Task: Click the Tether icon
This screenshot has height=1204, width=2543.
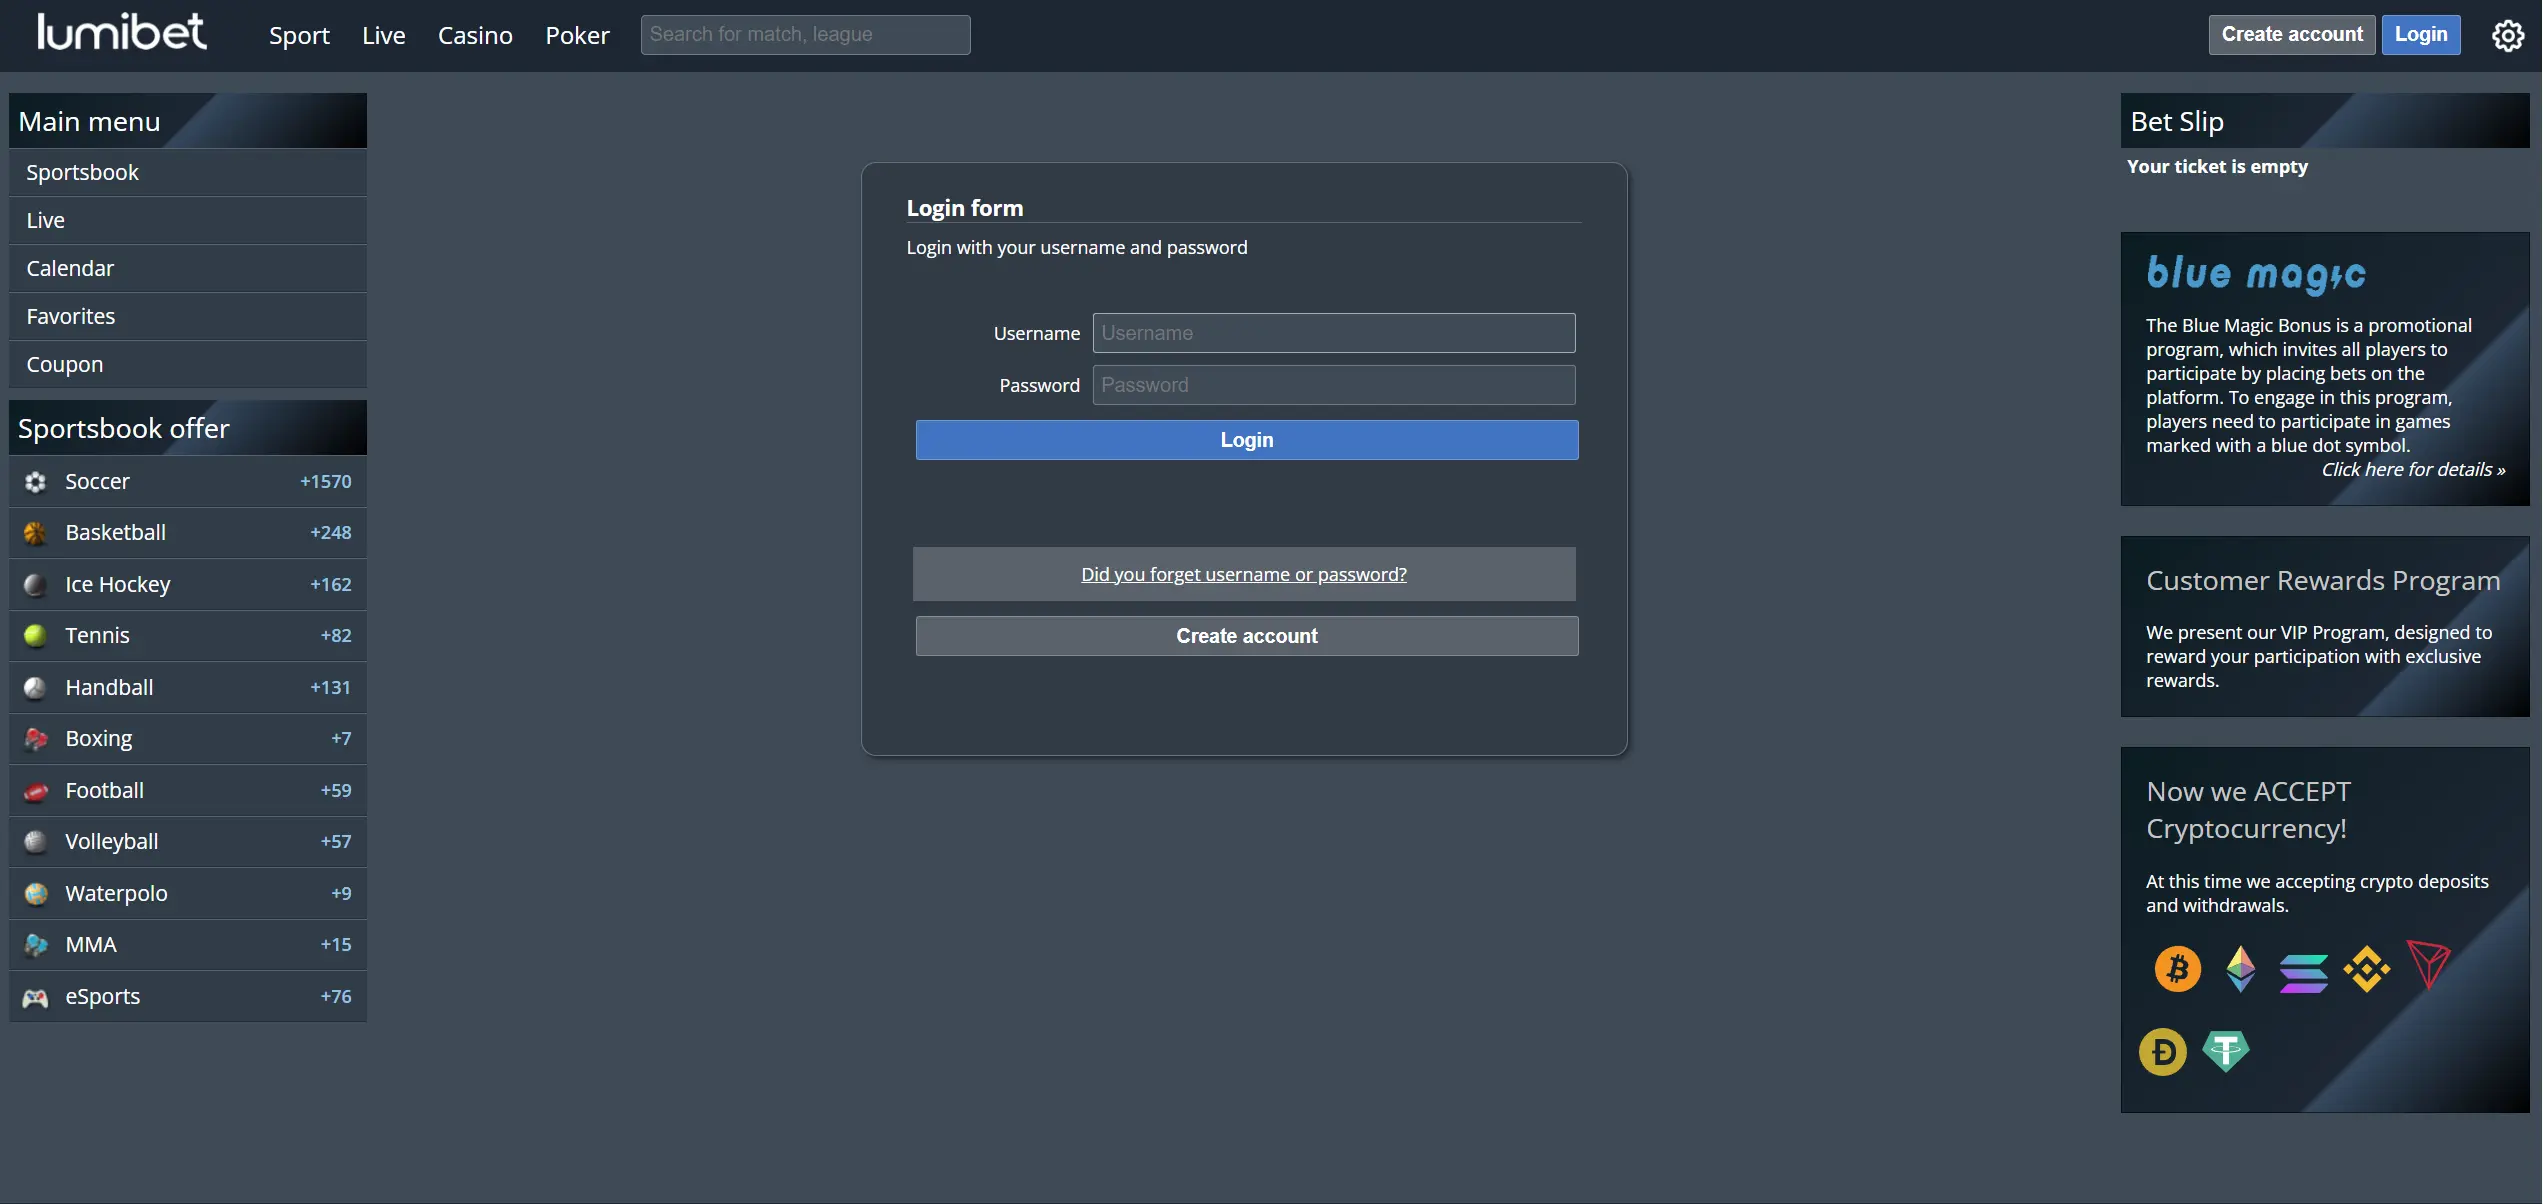Action: pos(2228,1051)
